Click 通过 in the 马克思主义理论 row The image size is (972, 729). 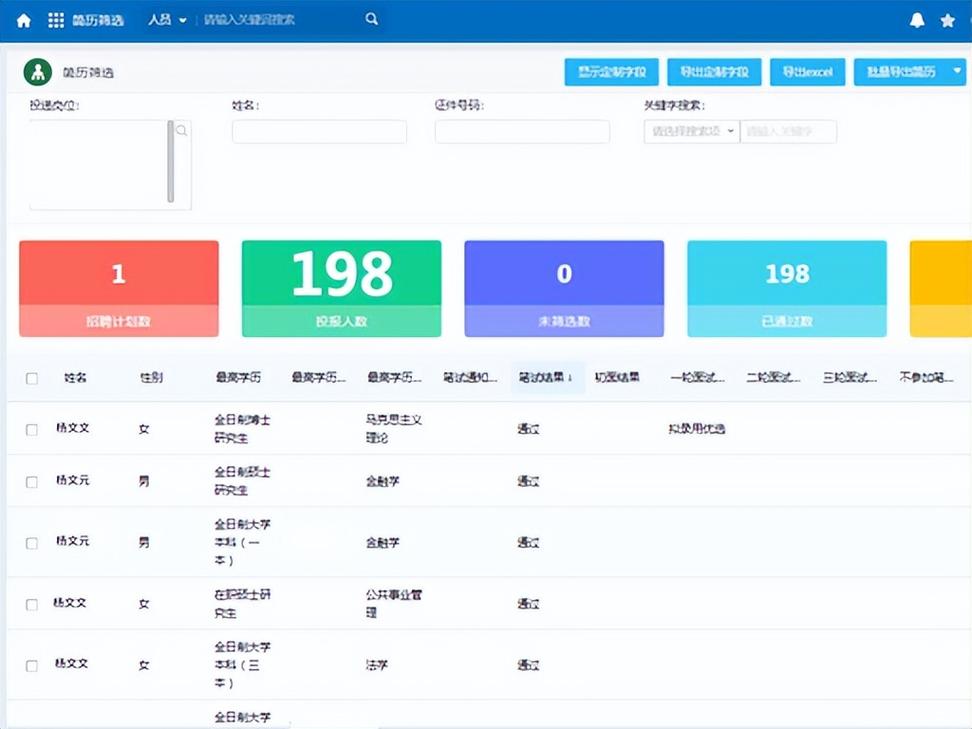point(528,429)
